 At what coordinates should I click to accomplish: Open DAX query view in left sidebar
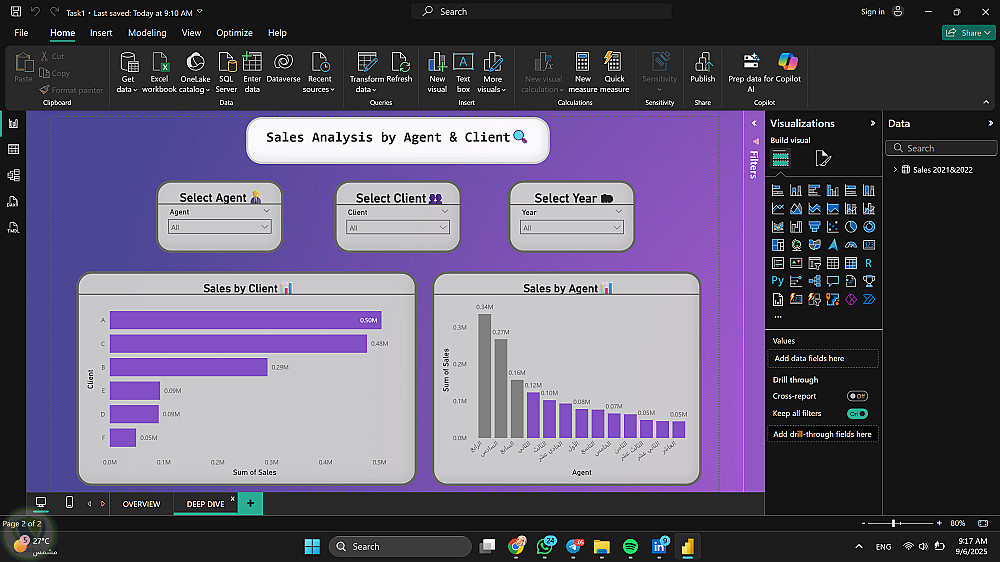[x=13, y=202]
